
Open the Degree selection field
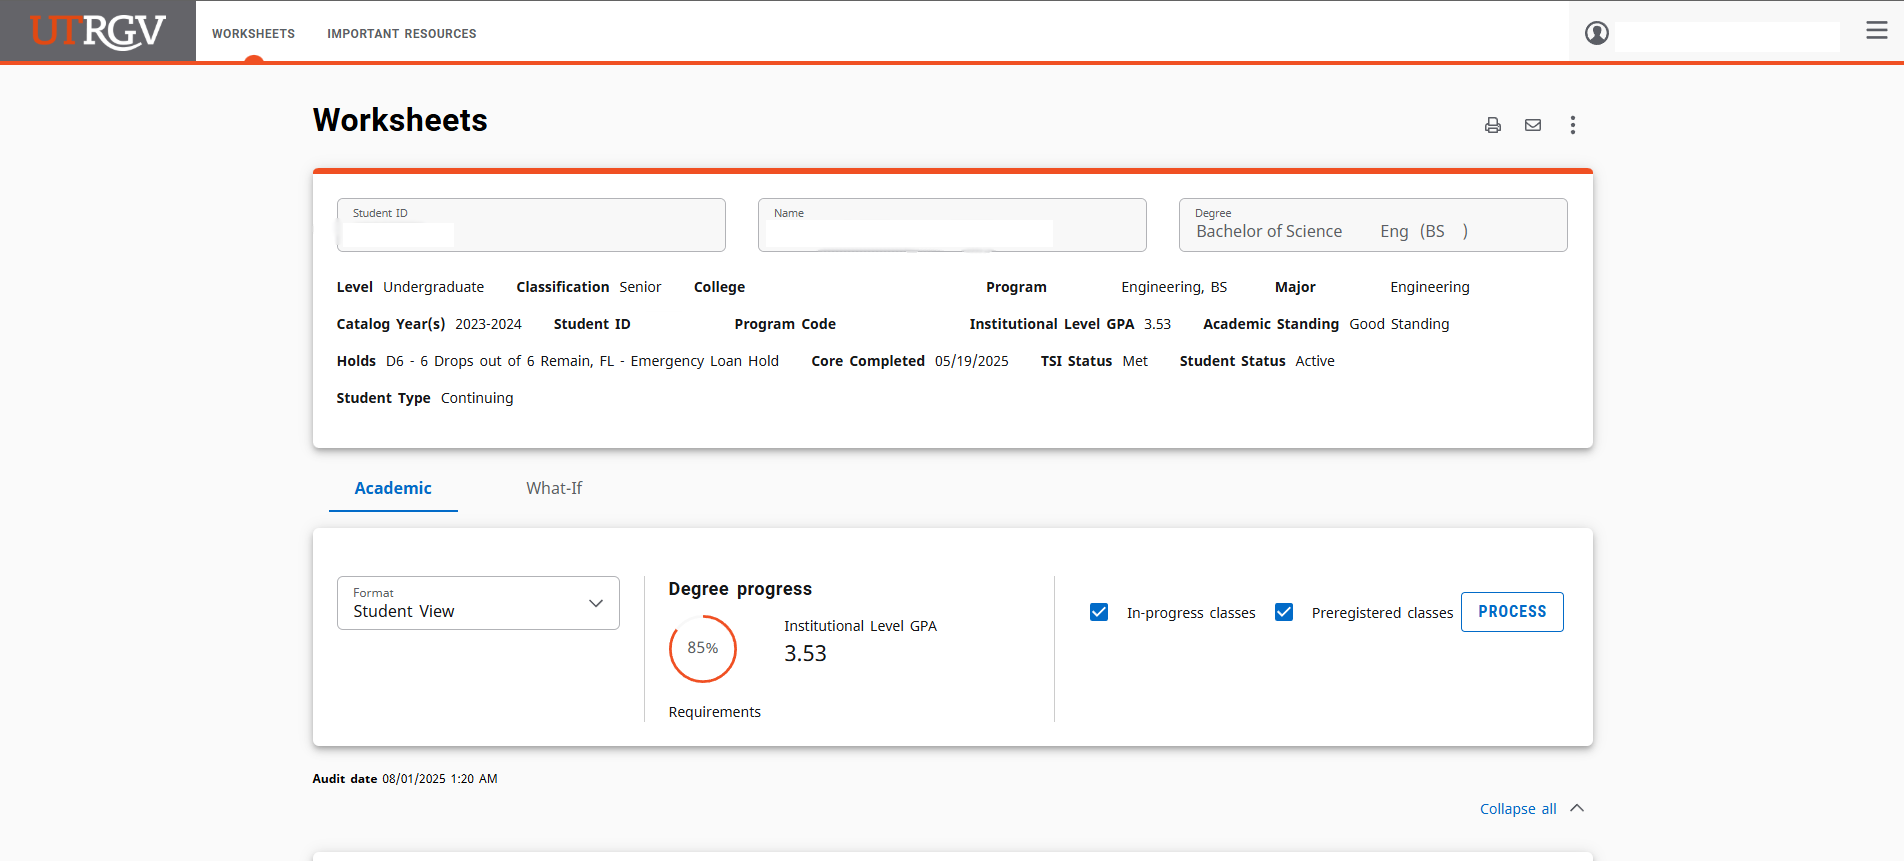pyautogui.click(x=1372, y=226)
